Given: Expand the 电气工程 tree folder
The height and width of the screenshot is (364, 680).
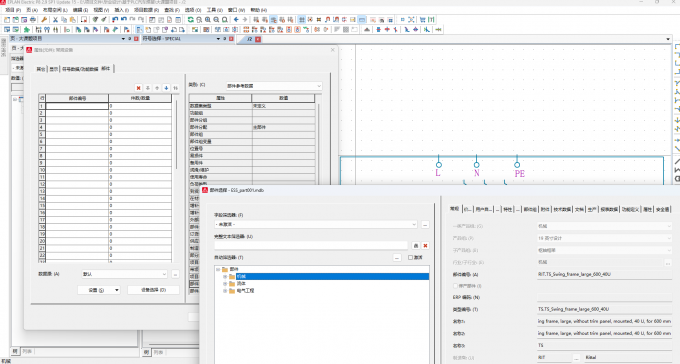Looking at the screenshot, I should click(225, 291).
